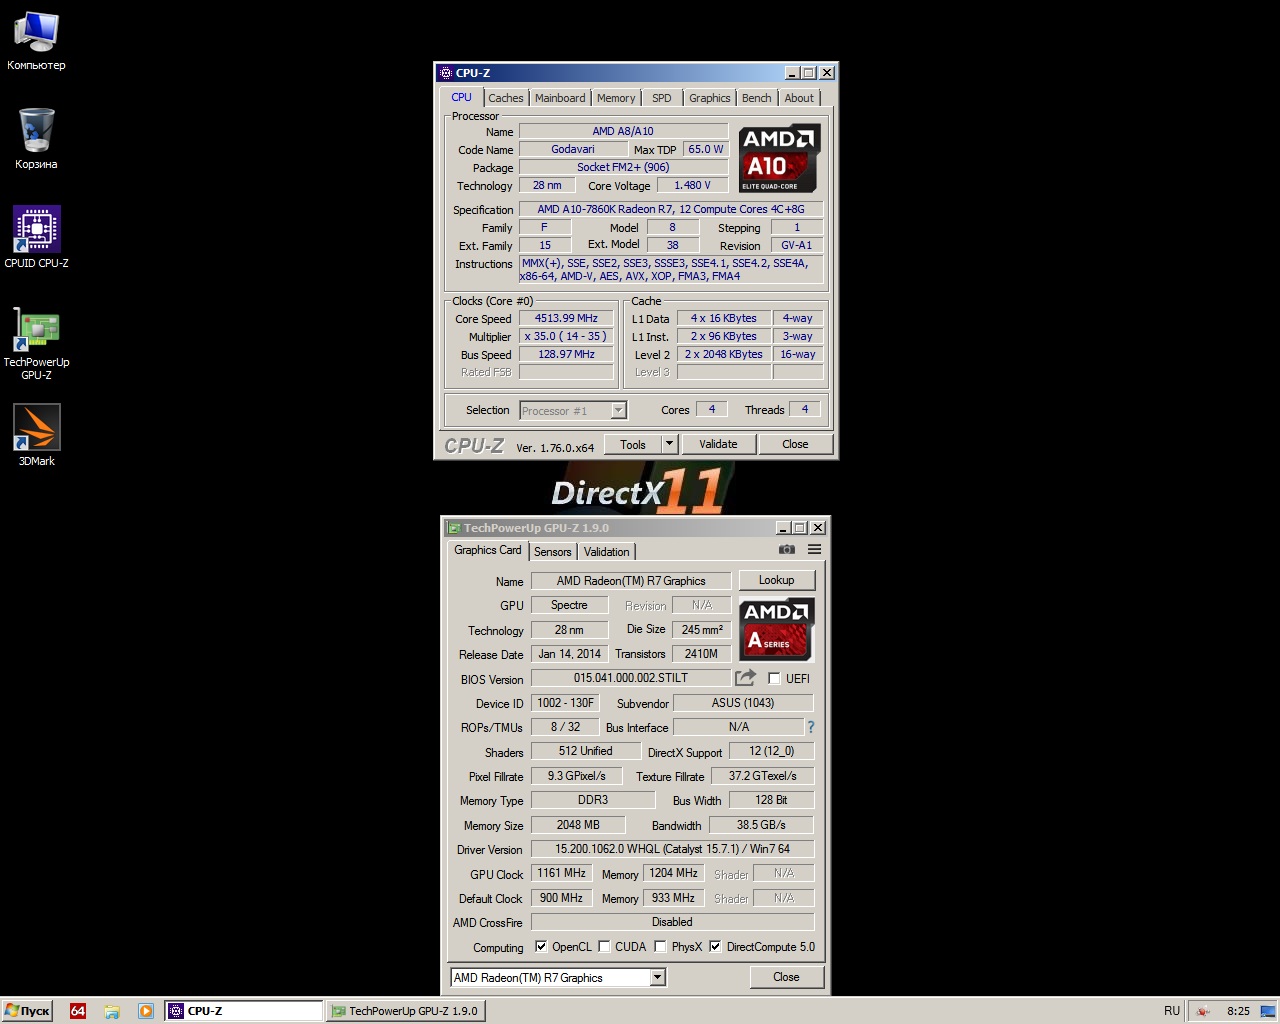Image resolution: width=1280 pixels, height=1024 pixels.
Task: Switch to the Graphics tab in CPU-Z
Action: click(x=710, y=98)
